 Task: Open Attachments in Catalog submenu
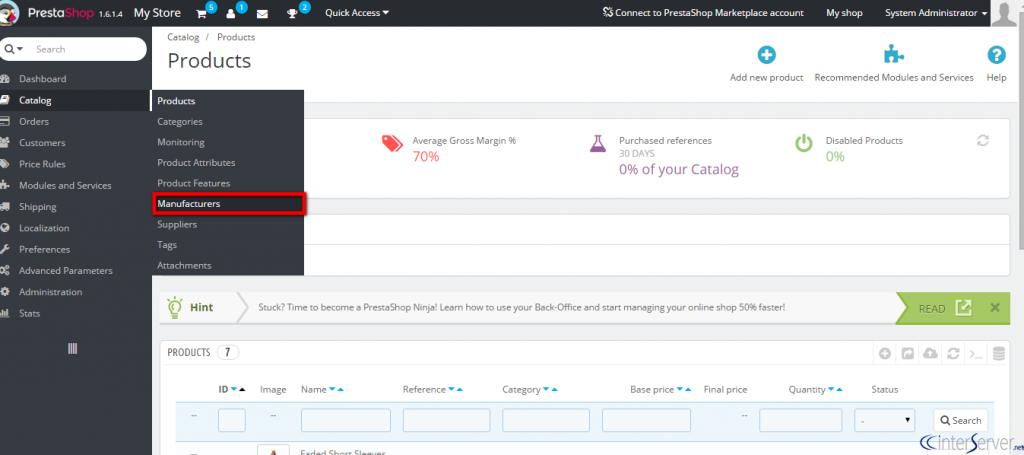click(x=184, y=266)
